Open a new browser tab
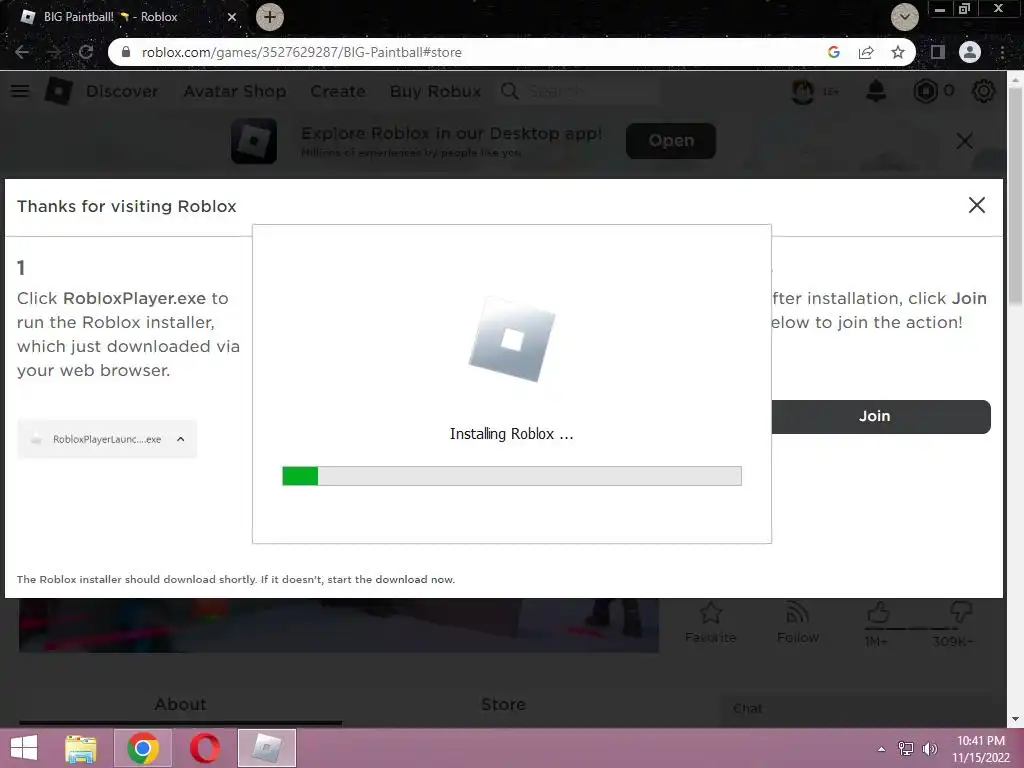Viewport: 1024px width, 768px height. (x=270, y=17)
